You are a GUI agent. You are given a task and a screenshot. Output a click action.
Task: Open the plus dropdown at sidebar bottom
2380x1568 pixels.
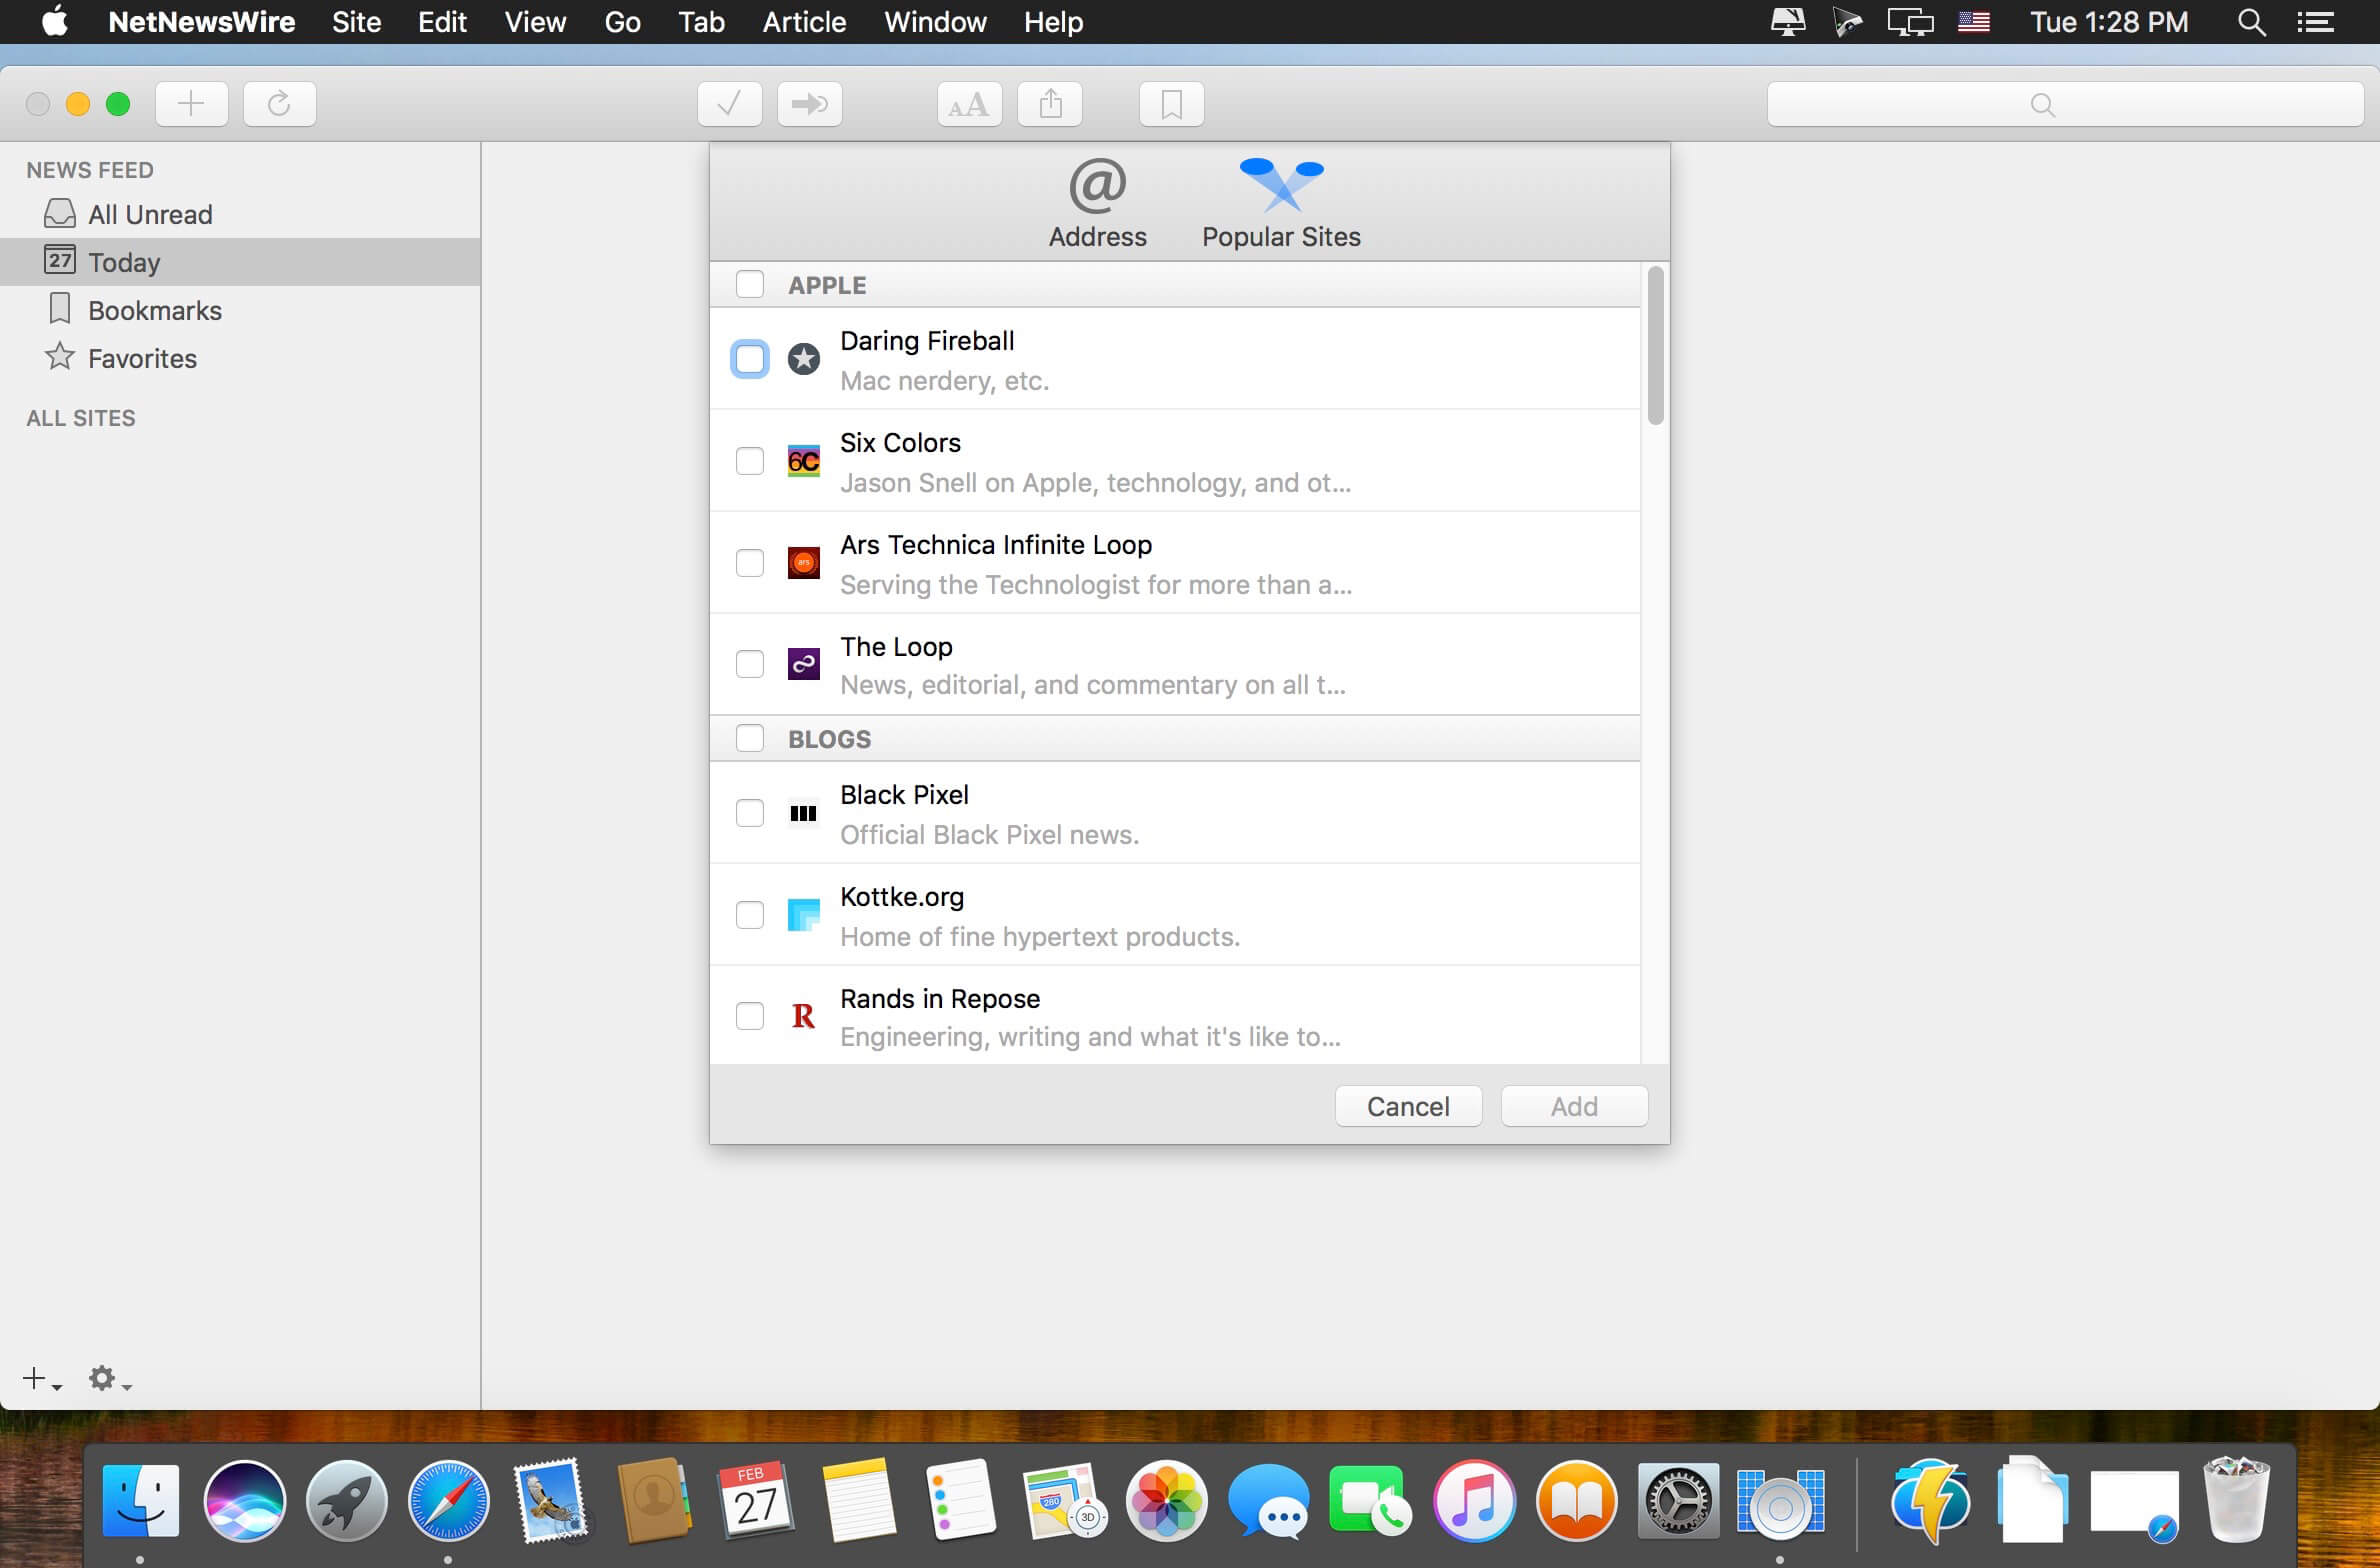point(42,1379)
